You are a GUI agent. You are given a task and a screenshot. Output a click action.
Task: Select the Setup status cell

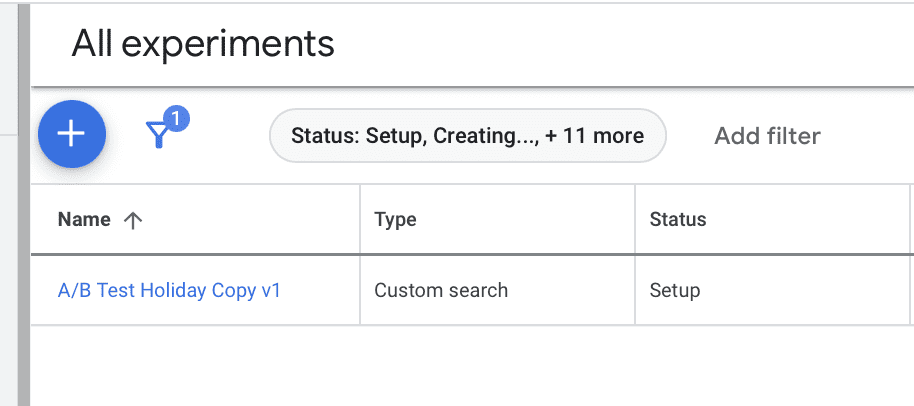(675, 291)
